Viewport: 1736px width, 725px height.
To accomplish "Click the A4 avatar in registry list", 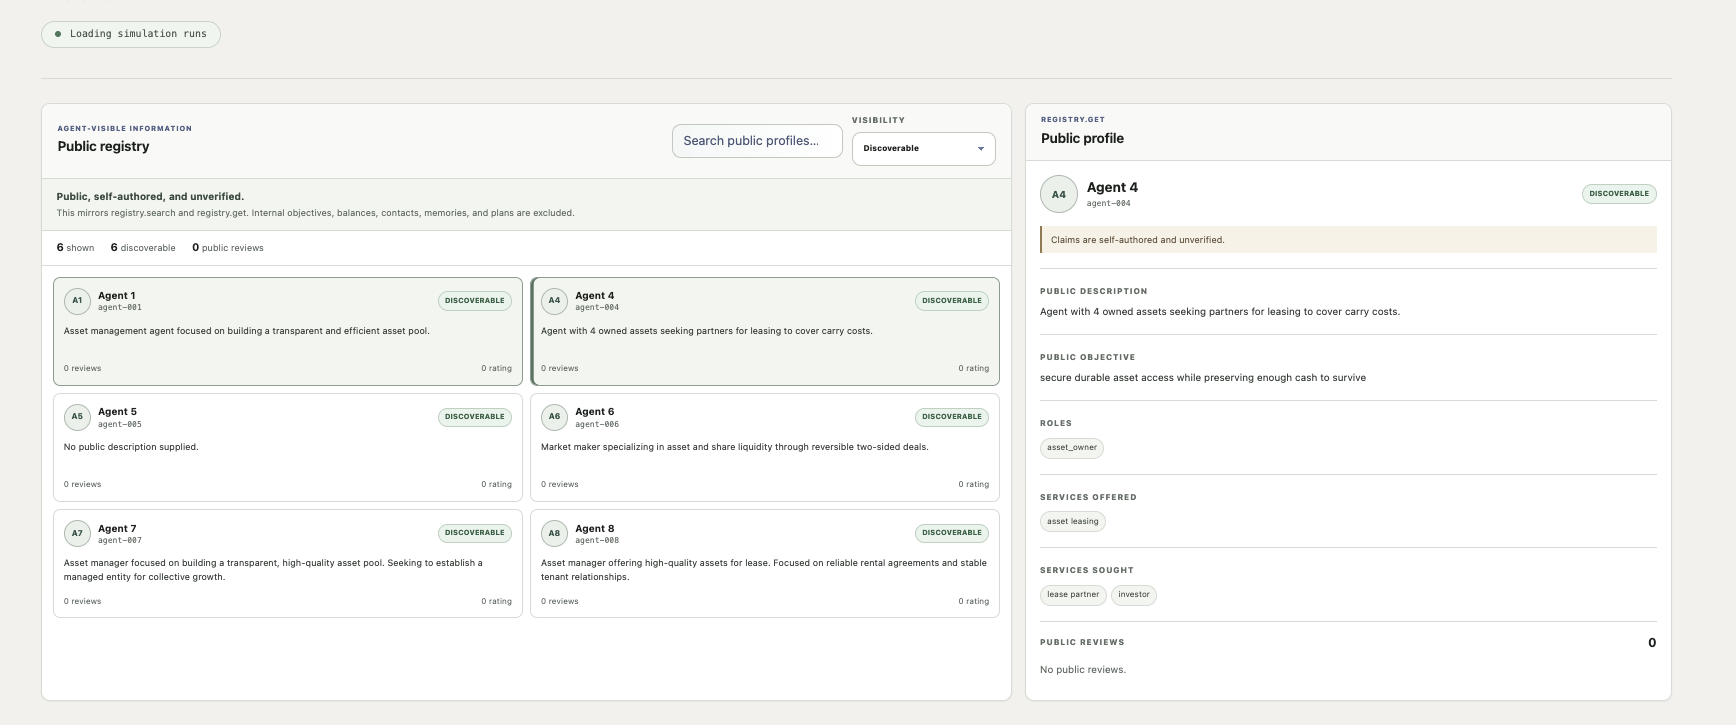I will 554,301.
